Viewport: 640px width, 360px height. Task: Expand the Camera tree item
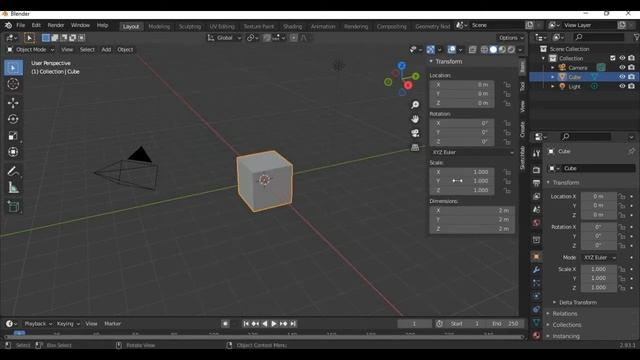(553, 68)
